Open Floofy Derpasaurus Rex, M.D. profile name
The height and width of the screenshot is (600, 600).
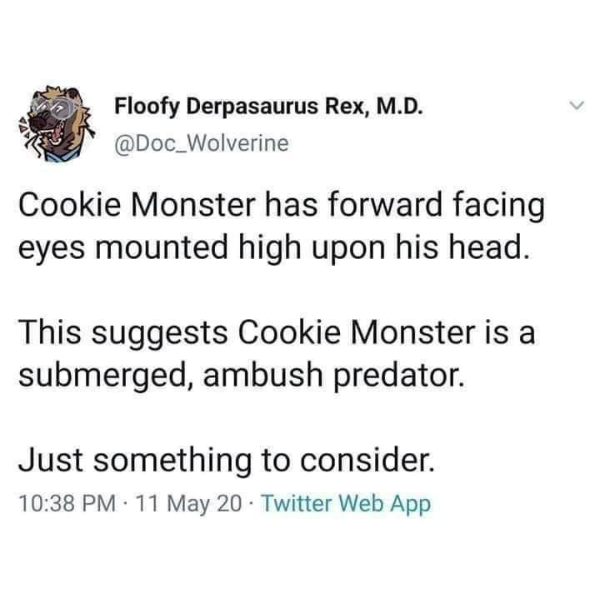coord(269,106)
